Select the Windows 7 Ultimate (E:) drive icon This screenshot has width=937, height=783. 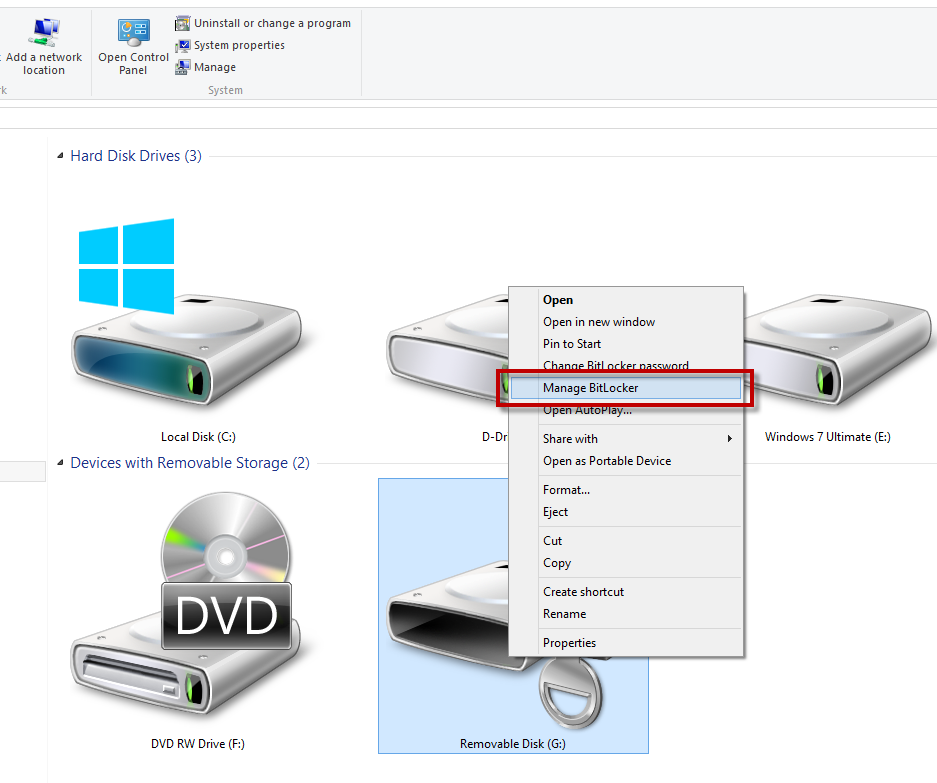click(x=837, y=350)
